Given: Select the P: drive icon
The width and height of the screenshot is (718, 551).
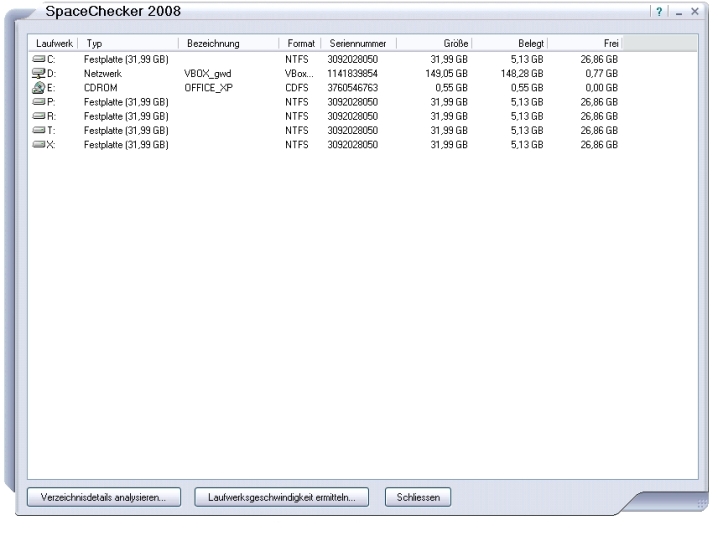Looking at the screenshot, I should click(39, 98).
